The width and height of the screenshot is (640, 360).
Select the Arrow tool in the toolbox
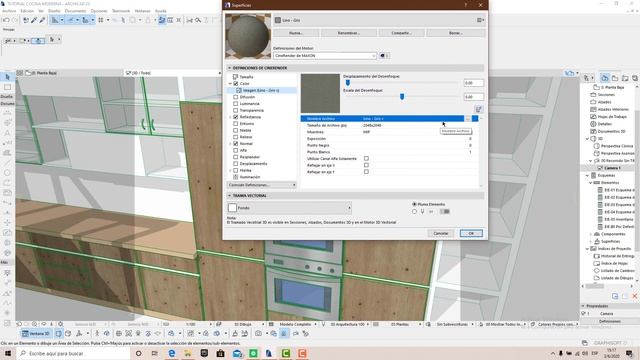pos(7,77)
